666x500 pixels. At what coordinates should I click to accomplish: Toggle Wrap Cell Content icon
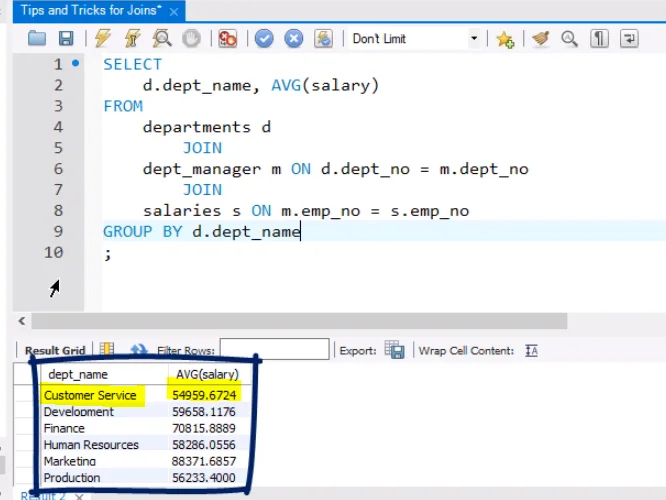[532, 350]
